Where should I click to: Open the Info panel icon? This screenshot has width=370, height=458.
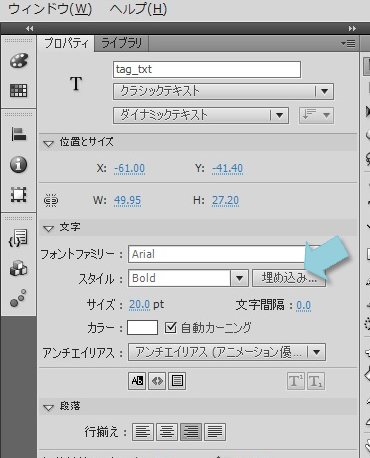pos(19,165)
